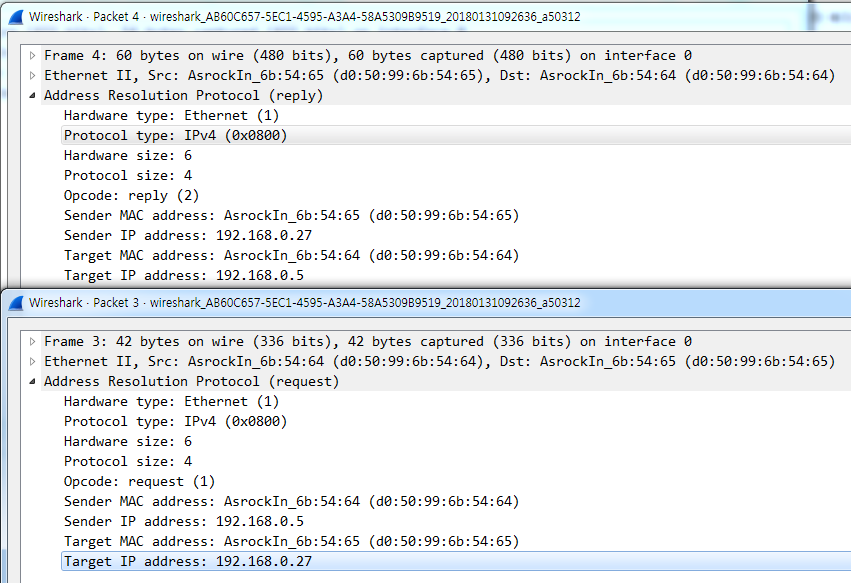Select 'Opcode: reply (2)' field
Viewport: 851px width, 583px height.
point(456,195)
